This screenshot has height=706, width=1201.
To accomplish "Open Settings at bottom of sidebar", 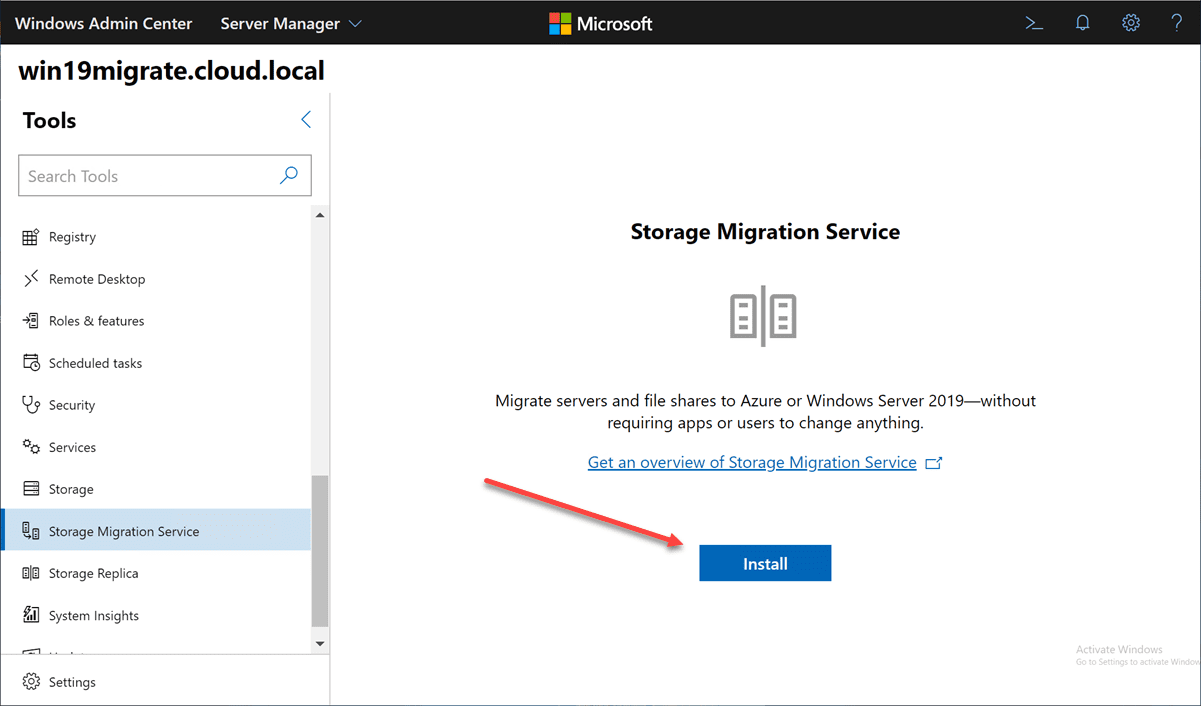I will coord(71,681).
